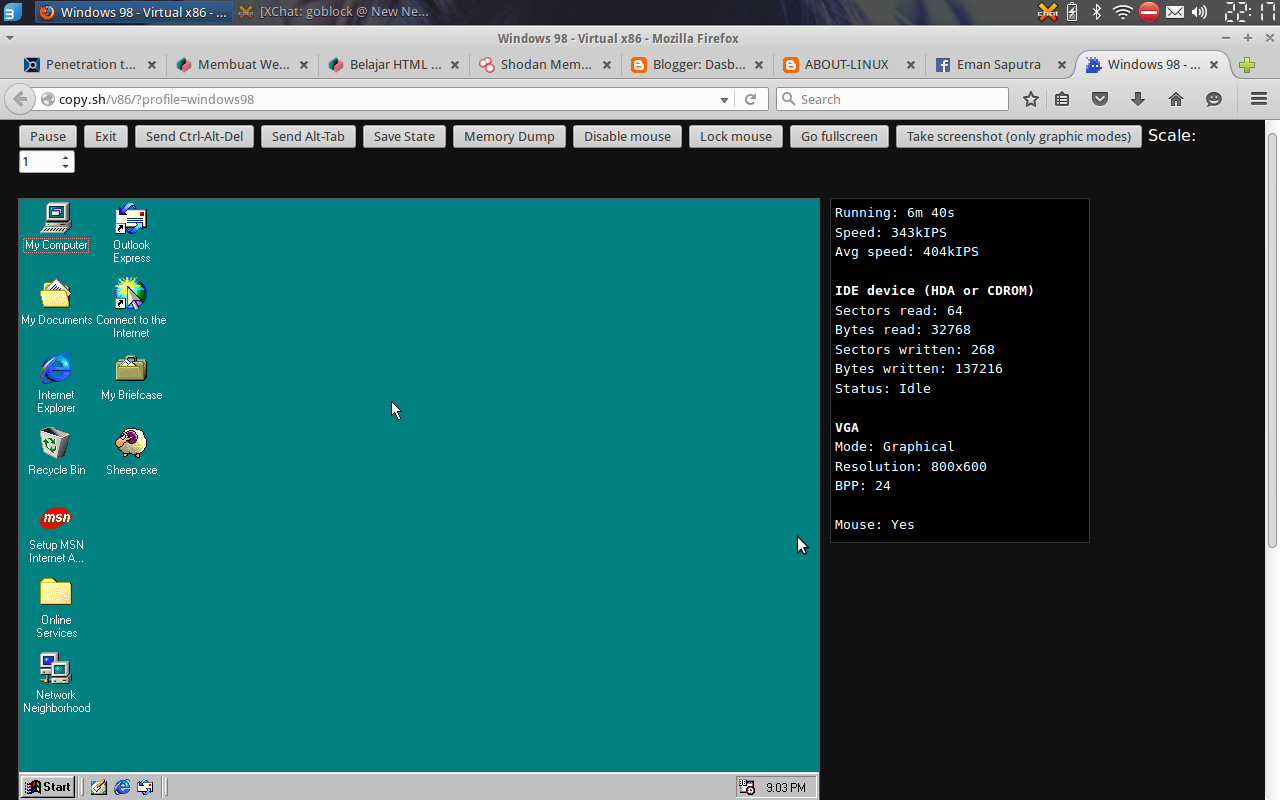Select the My Briefcase icon
1280x800 pixels.
click(131, 377)
